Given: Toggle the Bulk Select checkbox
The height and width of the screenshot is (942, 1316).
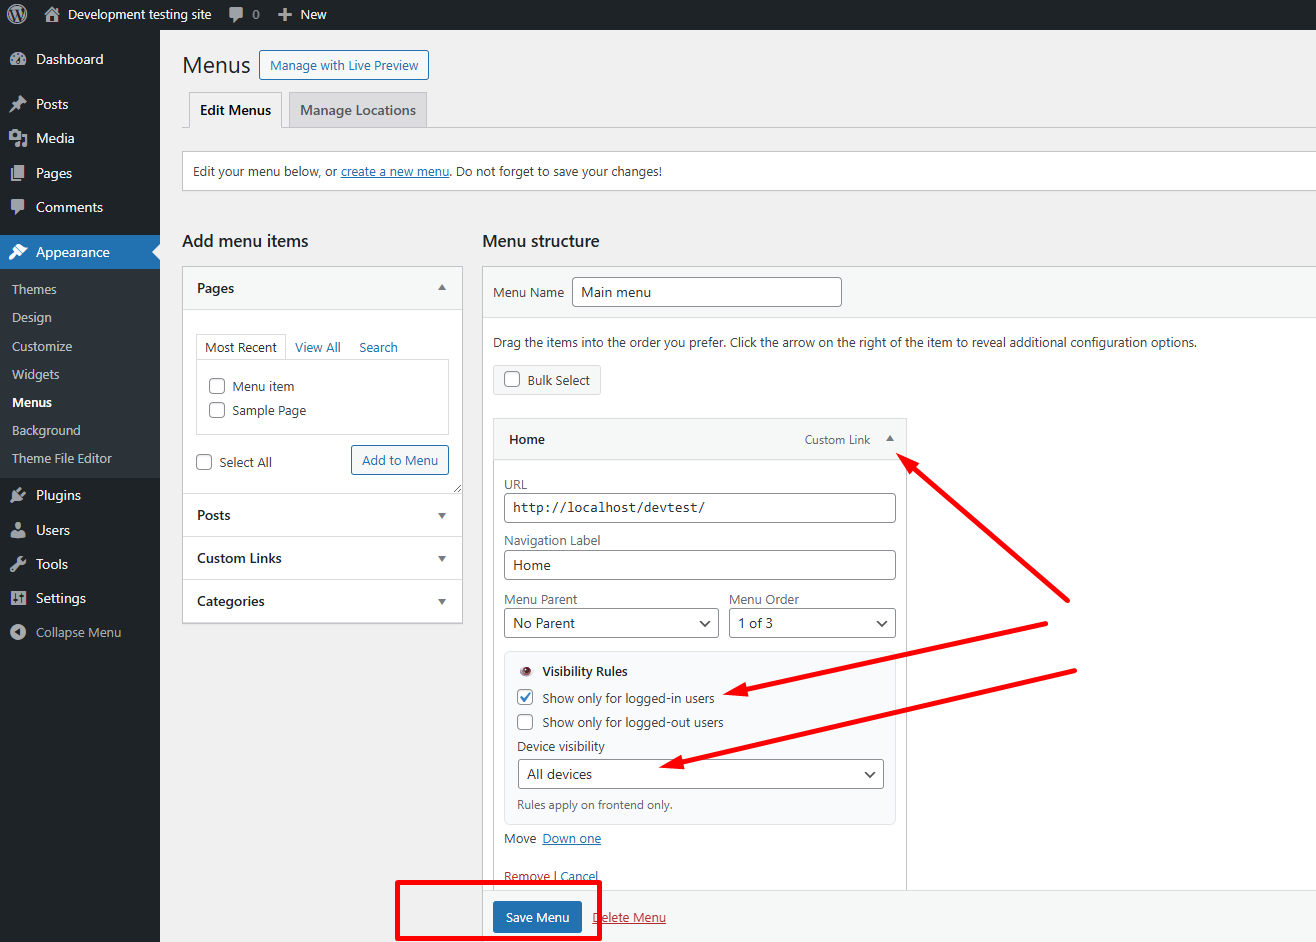Looking at the screenshot, I should click(512, 380).
